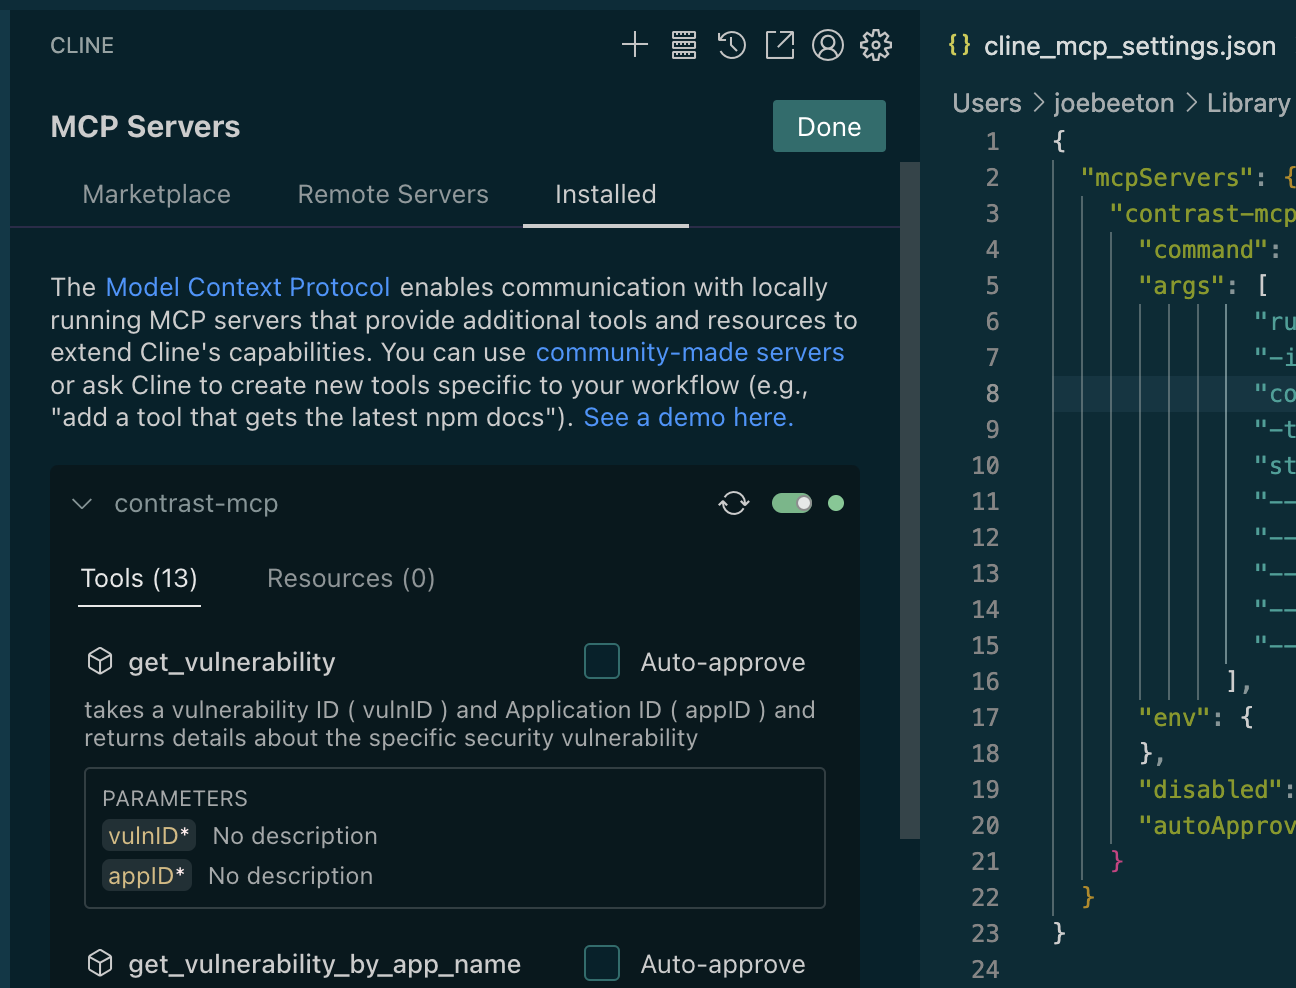
Task: Click the Library breadcrumb segment
Action: pyautogui.click(x=1249, y=103)
